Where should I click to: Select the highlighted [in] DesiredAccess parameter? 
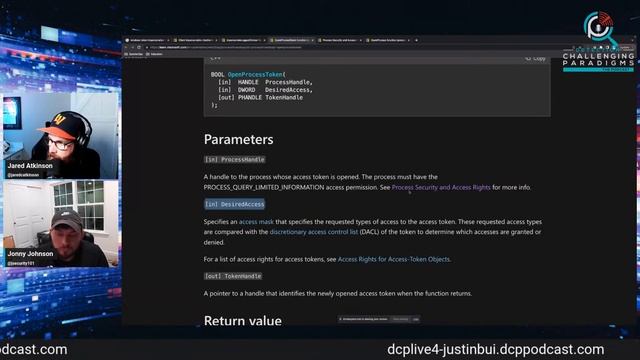[x=234, y=204]
